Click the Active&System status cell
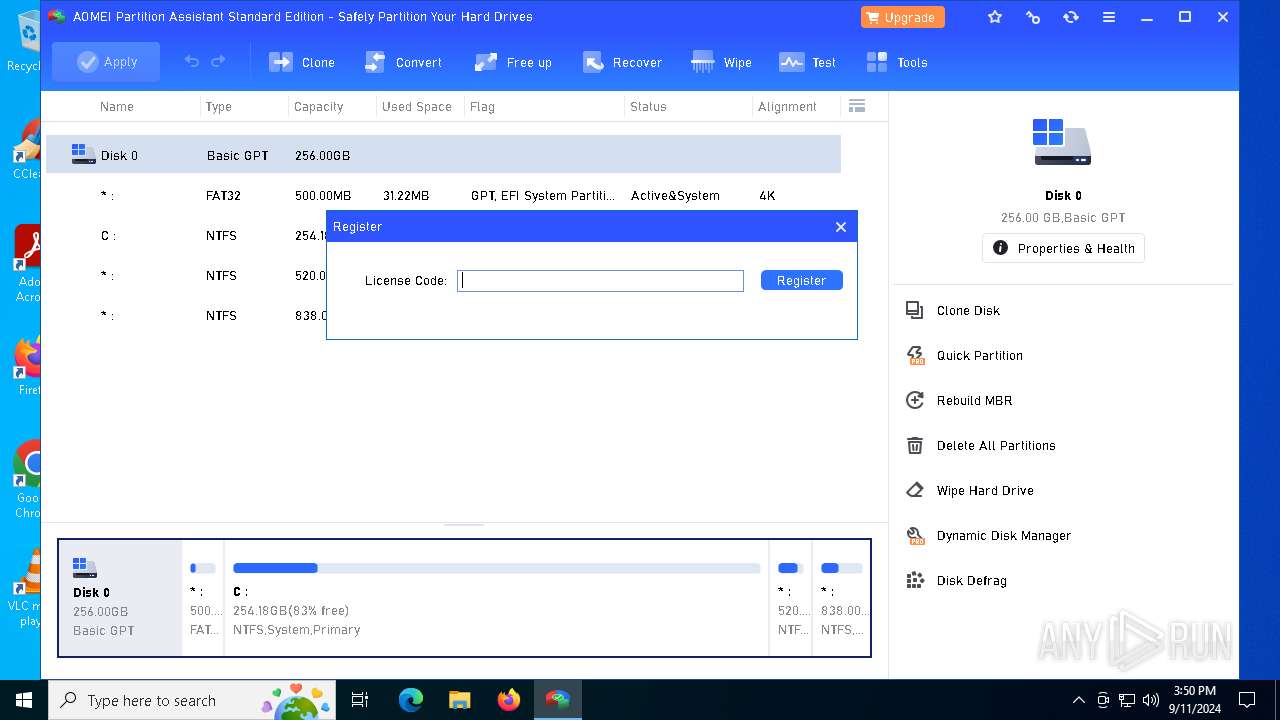Viewport: 1280px width, 720px height. coord(675,196)
